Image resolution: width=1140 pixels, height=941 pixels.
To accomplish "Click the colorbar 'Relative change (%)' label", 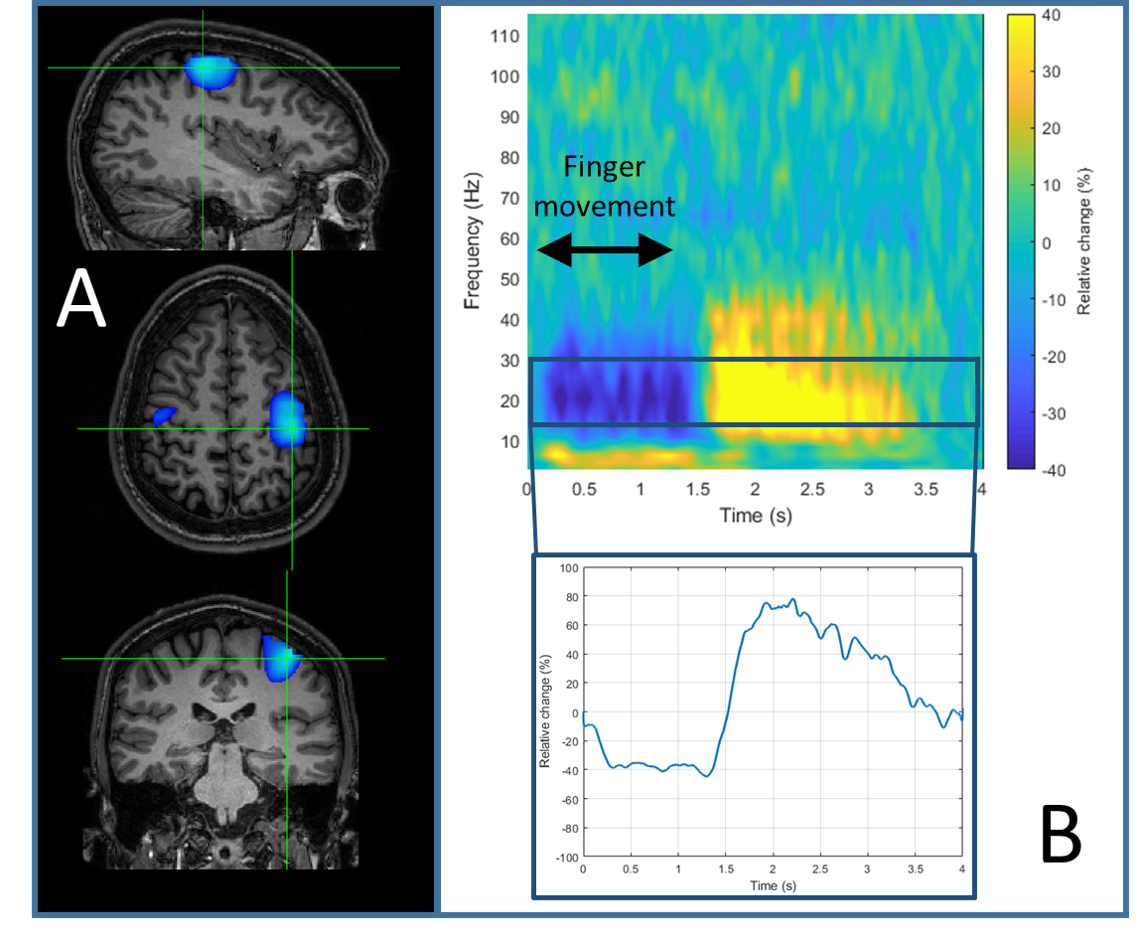I will pos(1084,242).
